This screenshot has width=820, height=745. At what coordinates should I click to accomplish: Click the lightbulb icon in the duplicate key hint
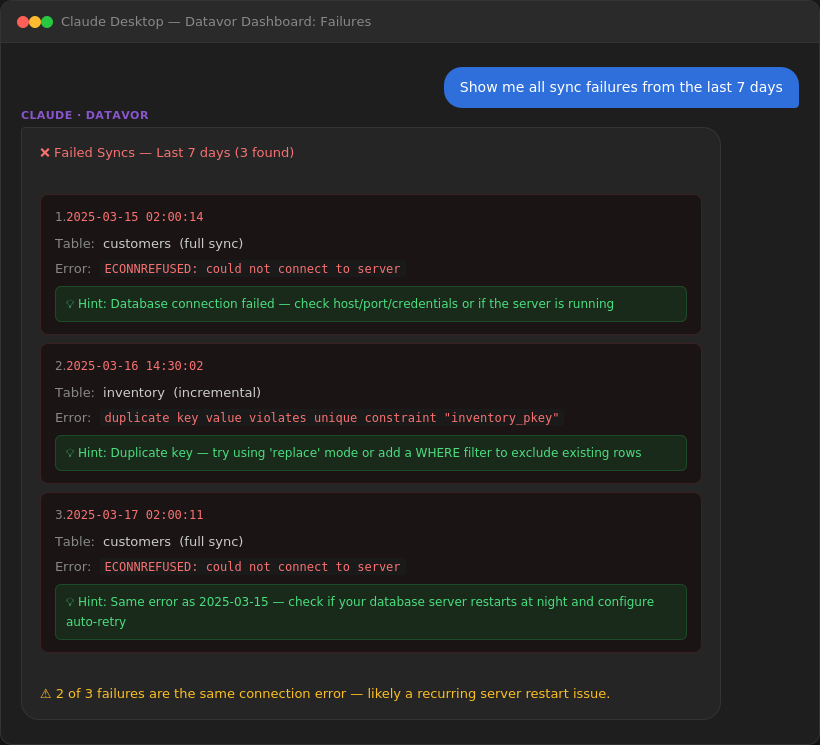(x=69, y=452)
